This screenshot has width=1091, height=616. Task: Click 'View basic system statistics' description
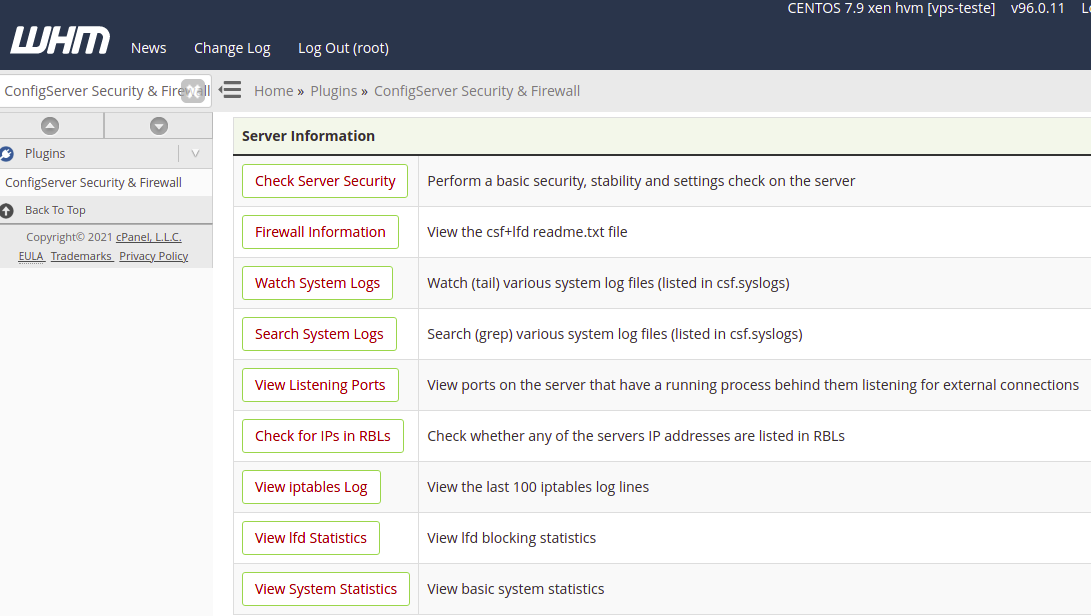pyautogui.click(x=516, y=589)
